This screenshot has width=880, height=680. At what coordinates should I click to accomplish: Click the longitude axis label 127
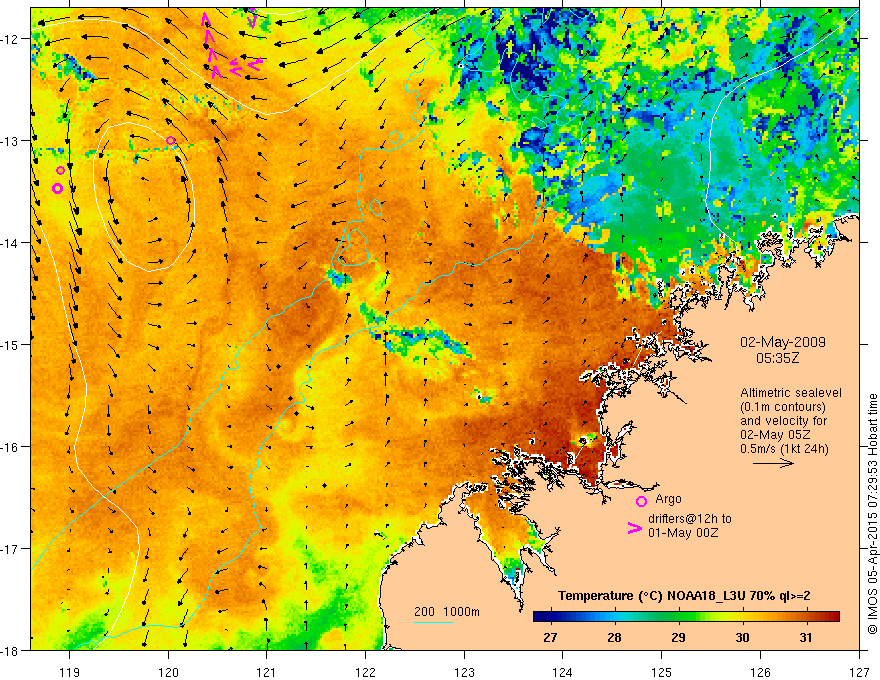pos(859,672)
